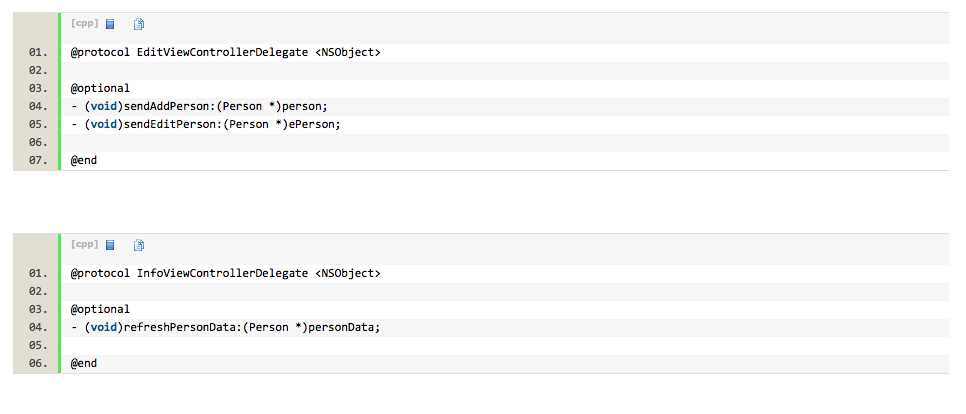Click @optional in the second code block

click(100, 309)
